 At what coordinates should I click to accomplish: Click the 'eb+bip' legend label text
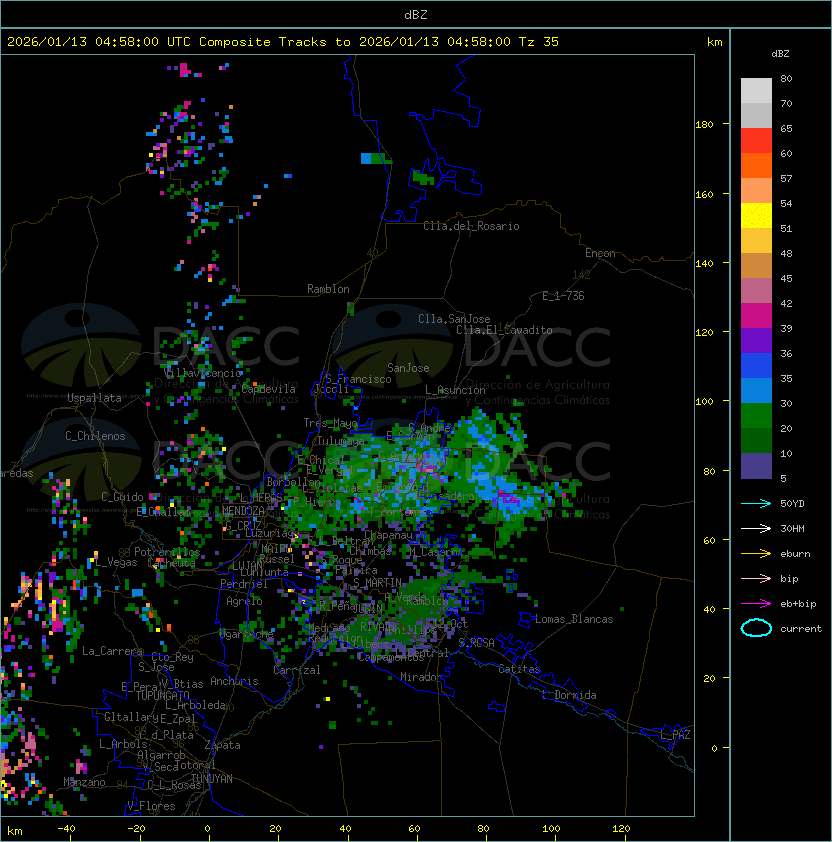click(x=798, y=604)
